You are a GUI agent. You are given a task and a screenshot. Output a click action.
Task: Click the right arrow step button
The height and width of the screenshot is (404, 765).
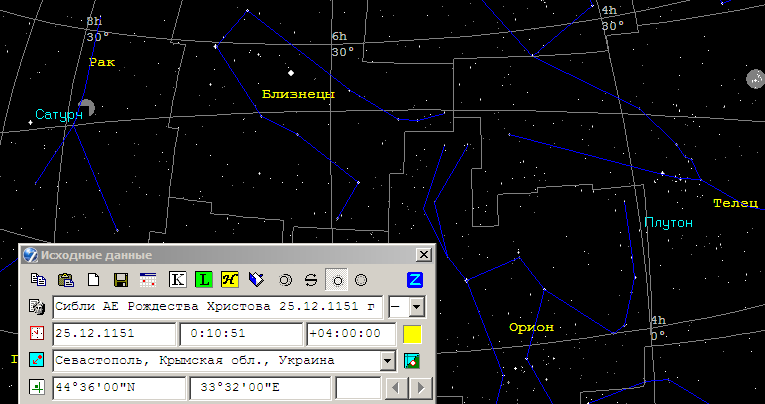(421, 388)
